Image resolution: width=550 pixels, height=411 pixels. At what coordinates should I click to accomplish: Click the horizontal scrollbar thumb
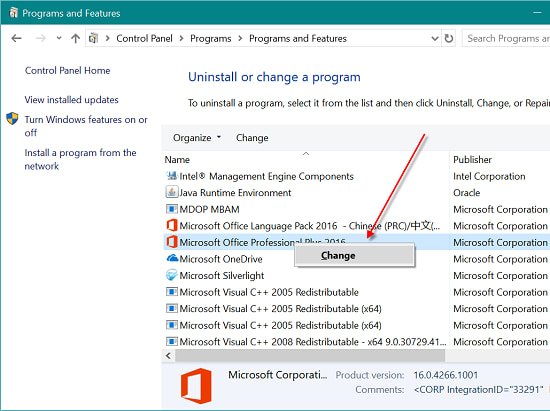310,356
